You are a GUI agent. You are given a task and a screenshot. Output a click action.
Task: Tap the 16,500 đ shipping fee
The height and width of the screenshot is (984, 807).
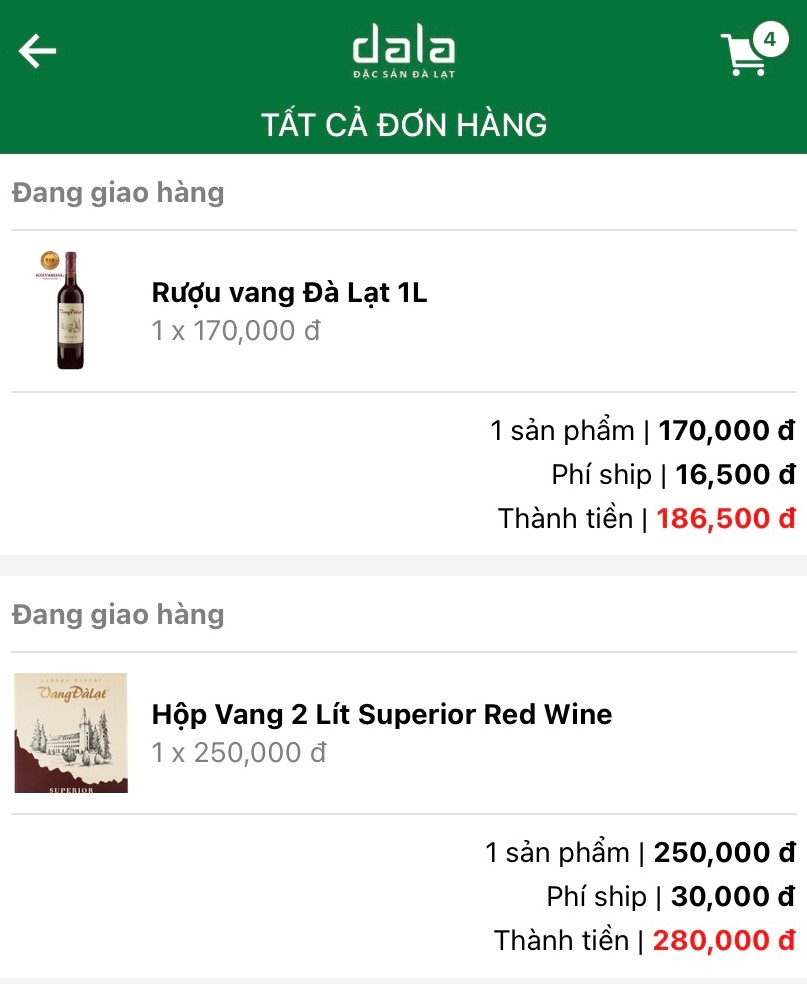point(735,475)
